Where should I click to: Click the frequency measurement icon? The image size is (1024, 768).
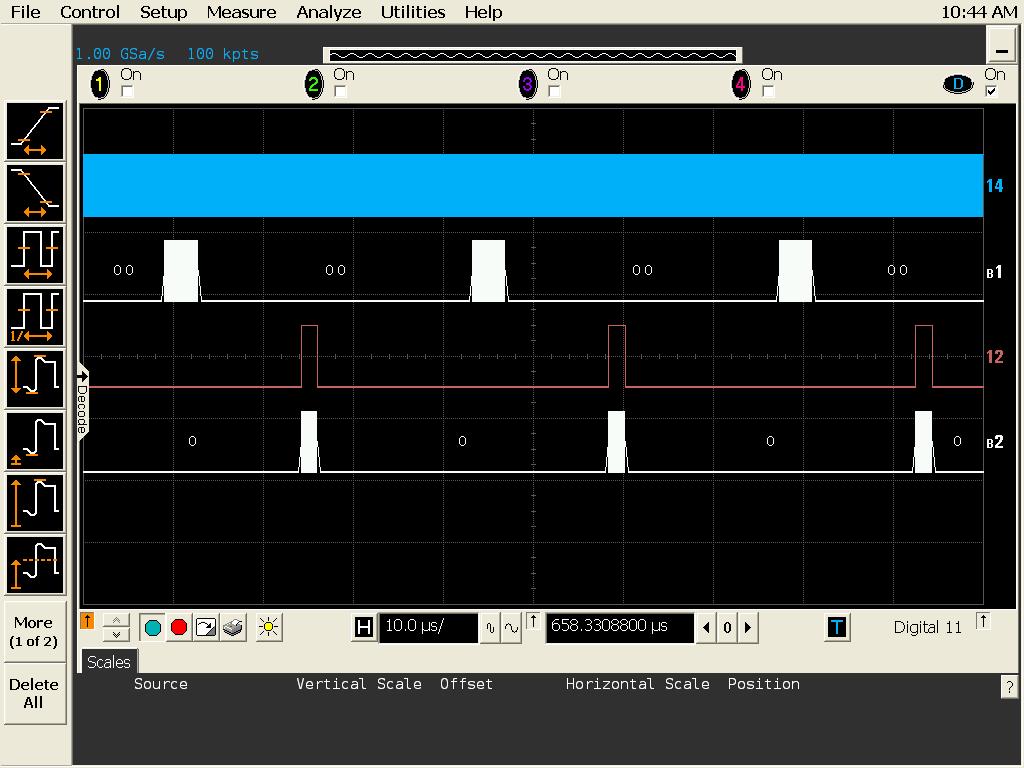pos(35,317)
